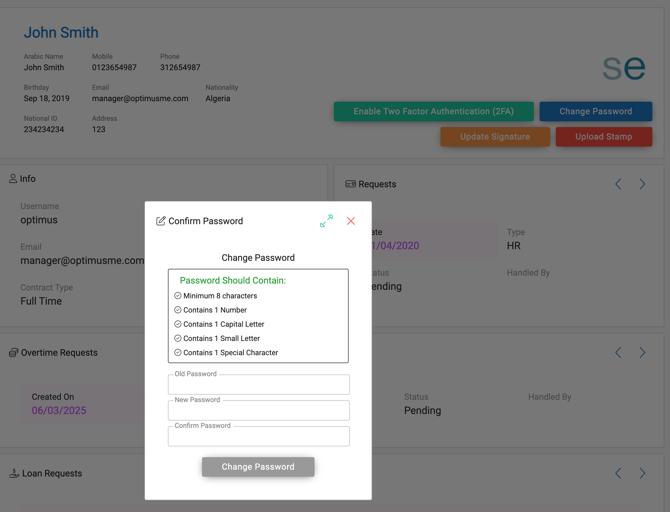
Task: Expand the Confirm Password dialog to fullscreen
Action: click(x=326, y=221)
